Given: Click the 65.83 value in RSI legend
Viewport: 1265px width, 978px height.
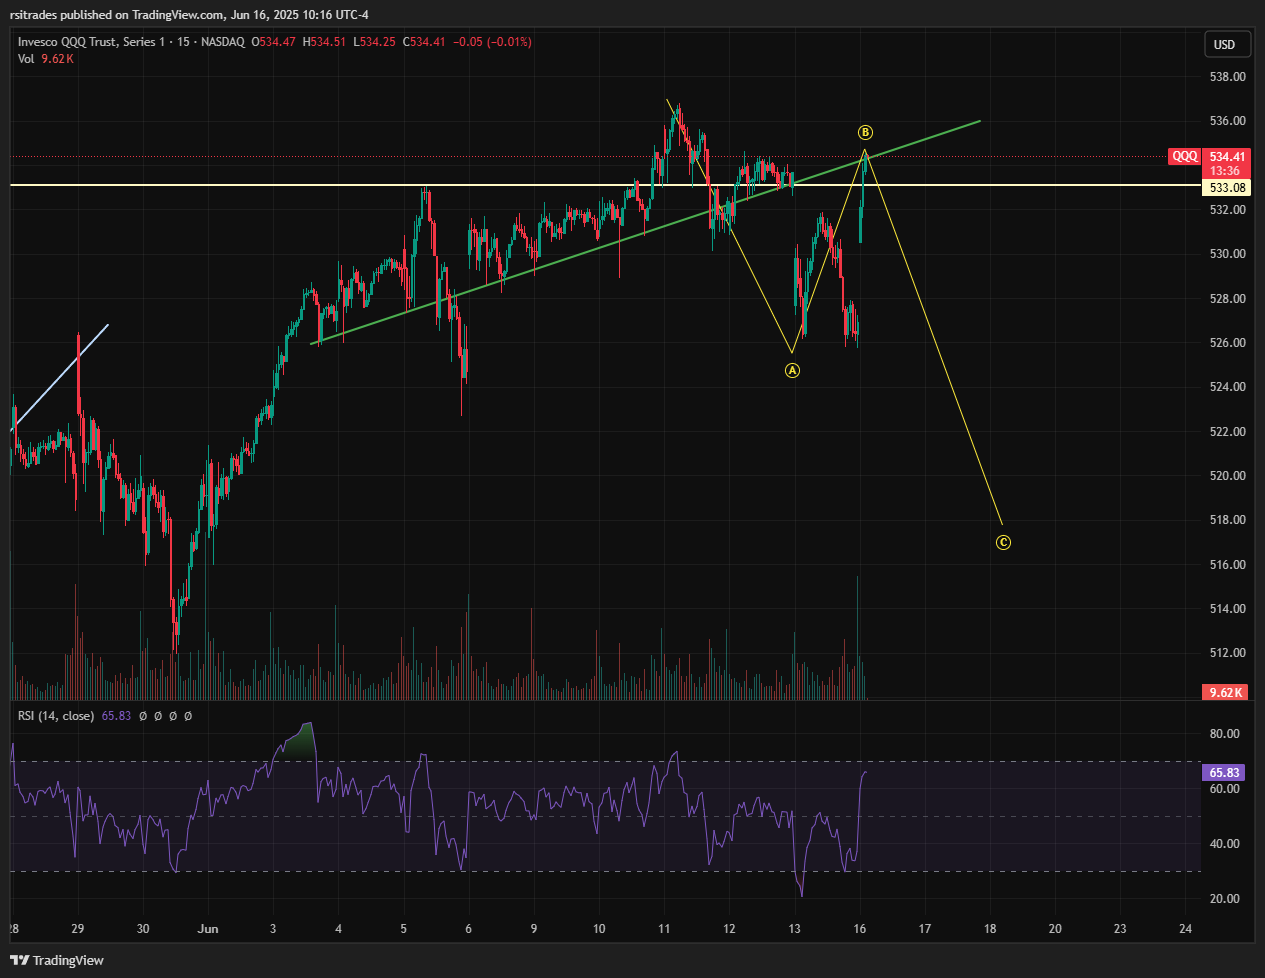Looking at the screenshot, I should coord(116,716).
